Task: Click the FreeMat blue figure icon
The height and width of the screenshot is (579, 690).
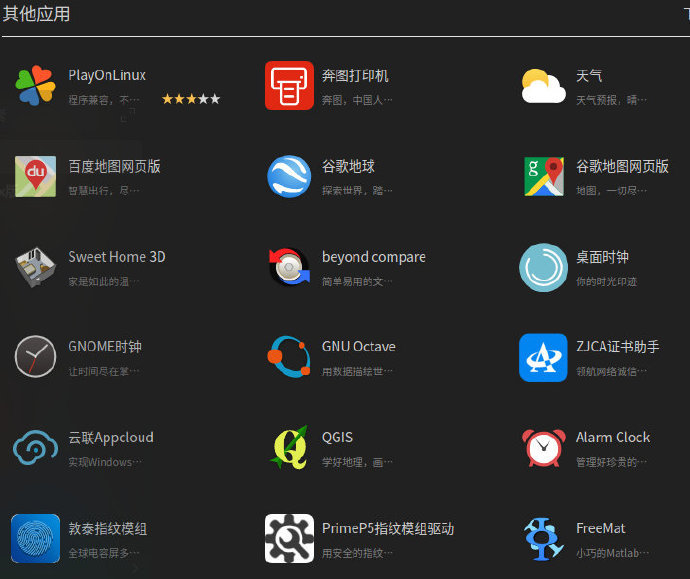Action: [x=543, y=539]
